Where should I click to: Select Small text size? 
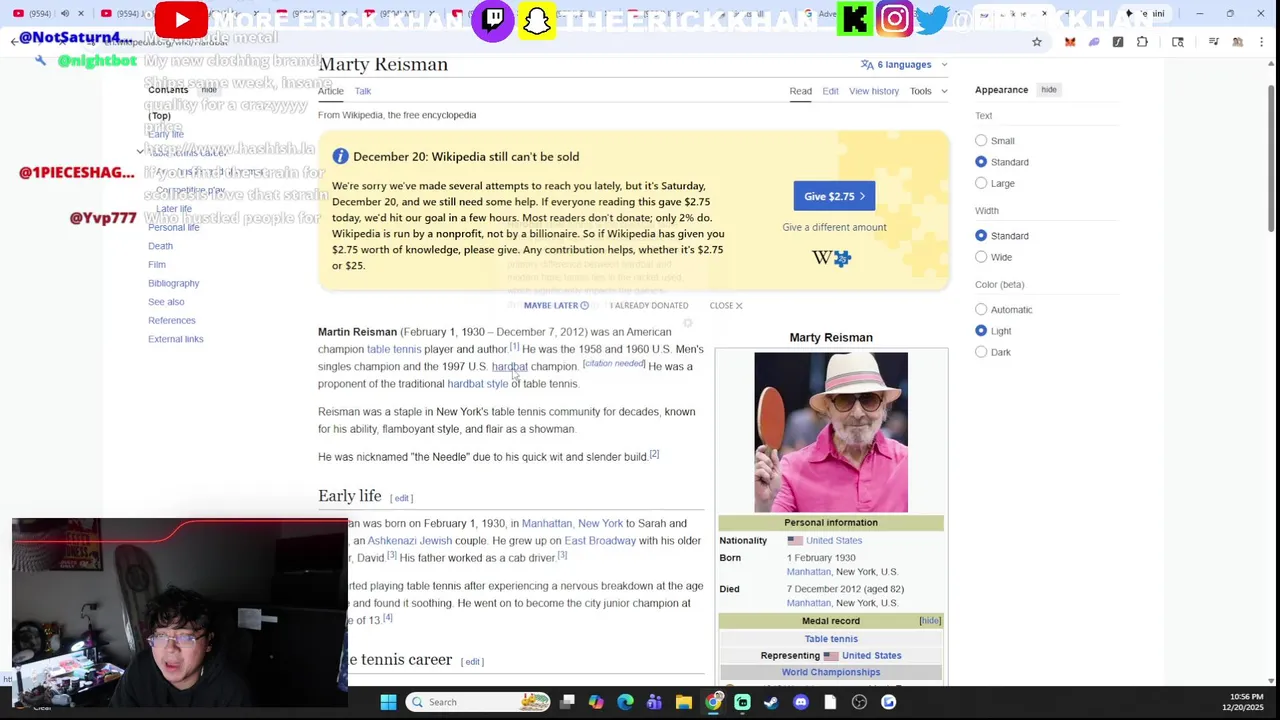981,141
